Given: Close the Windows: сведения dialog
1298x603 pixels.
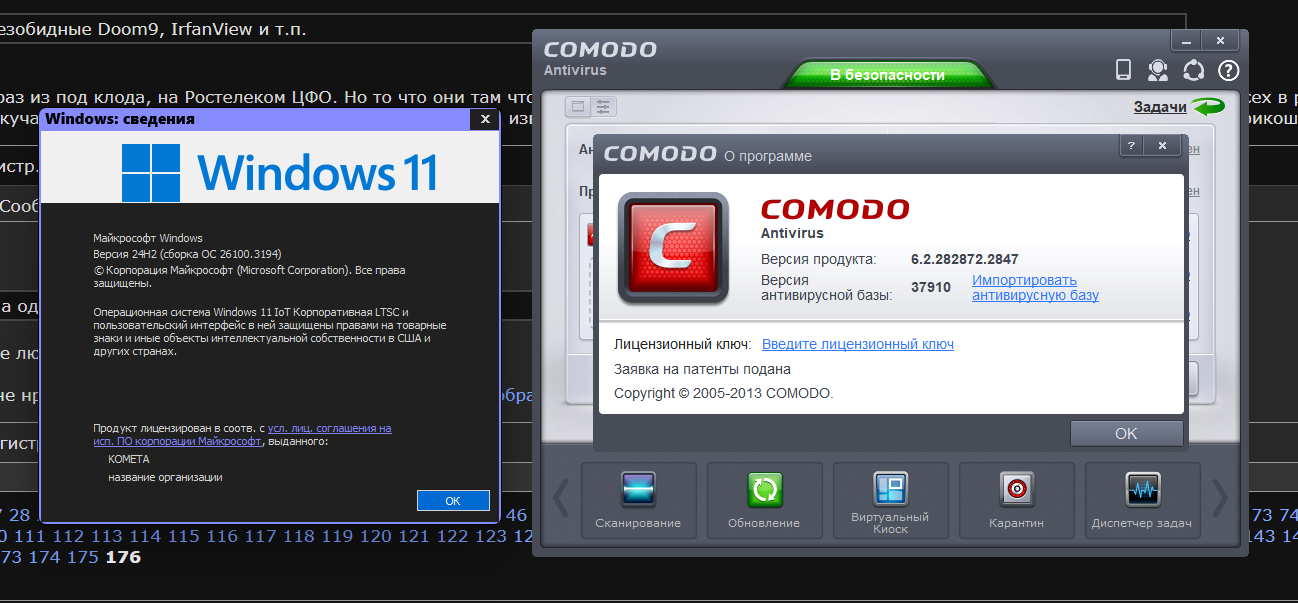Looking at the screenshot, I should click(x=485, y=119).
